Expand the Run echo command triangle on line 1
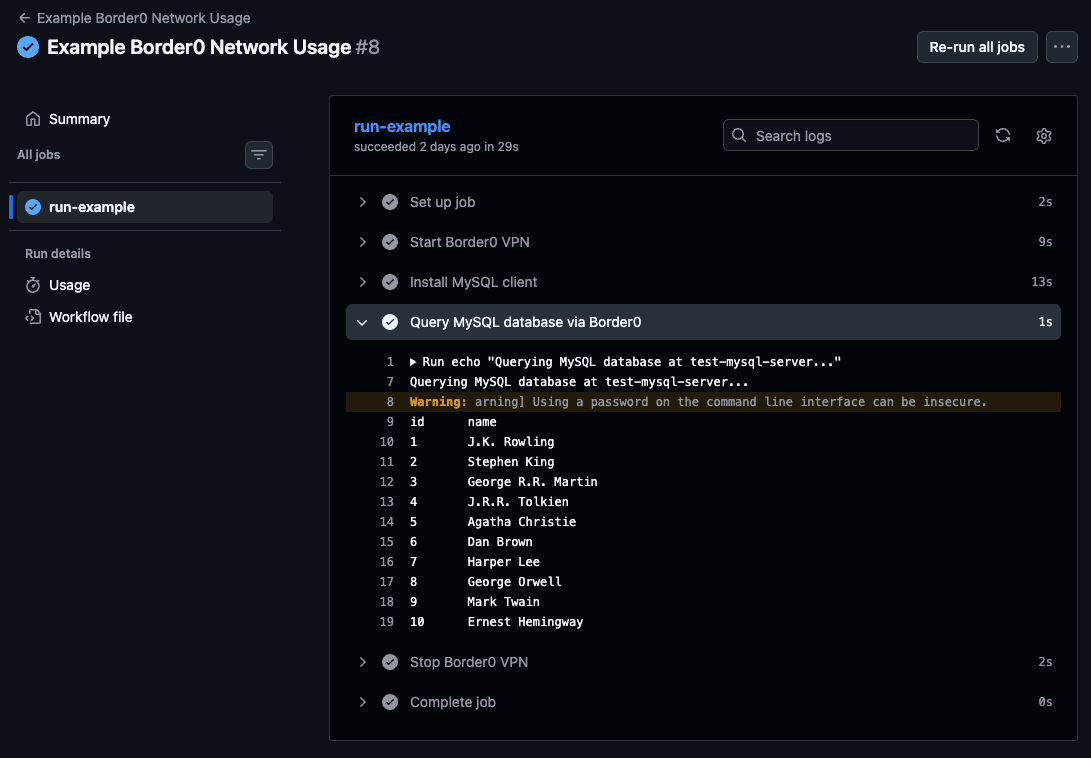1091x758 pixels. (413, 362)
